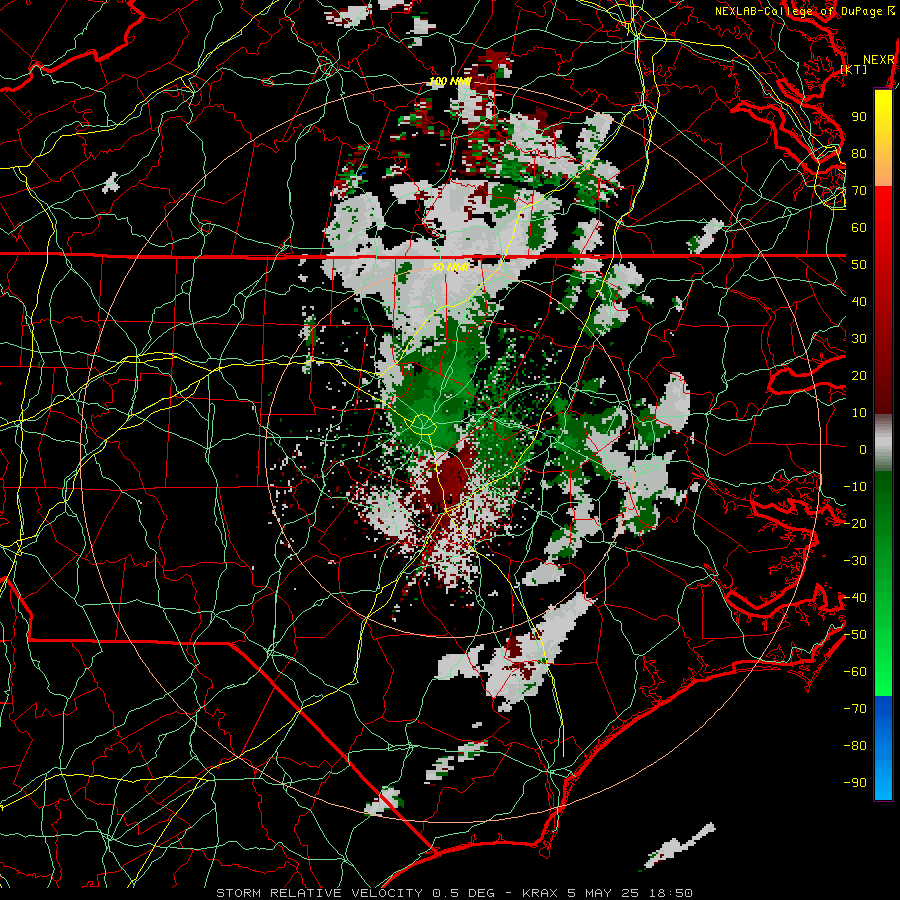Image resolution: width=900 pixels, height=900 pixels.
Task: Click the positive 10 tick label on the scale
Action: tap(859, 413)
